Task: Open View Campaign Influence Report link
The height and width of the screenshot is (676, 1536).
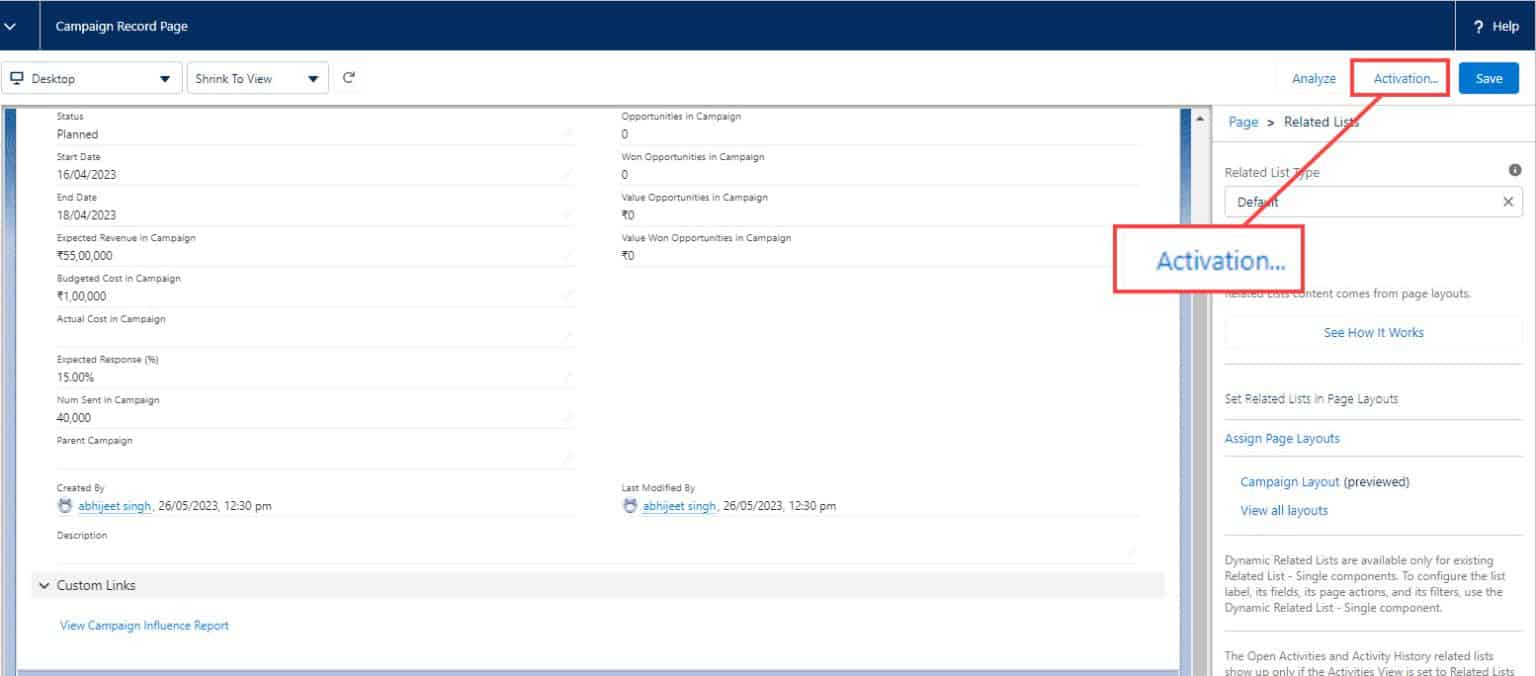Action: point(144,625)
